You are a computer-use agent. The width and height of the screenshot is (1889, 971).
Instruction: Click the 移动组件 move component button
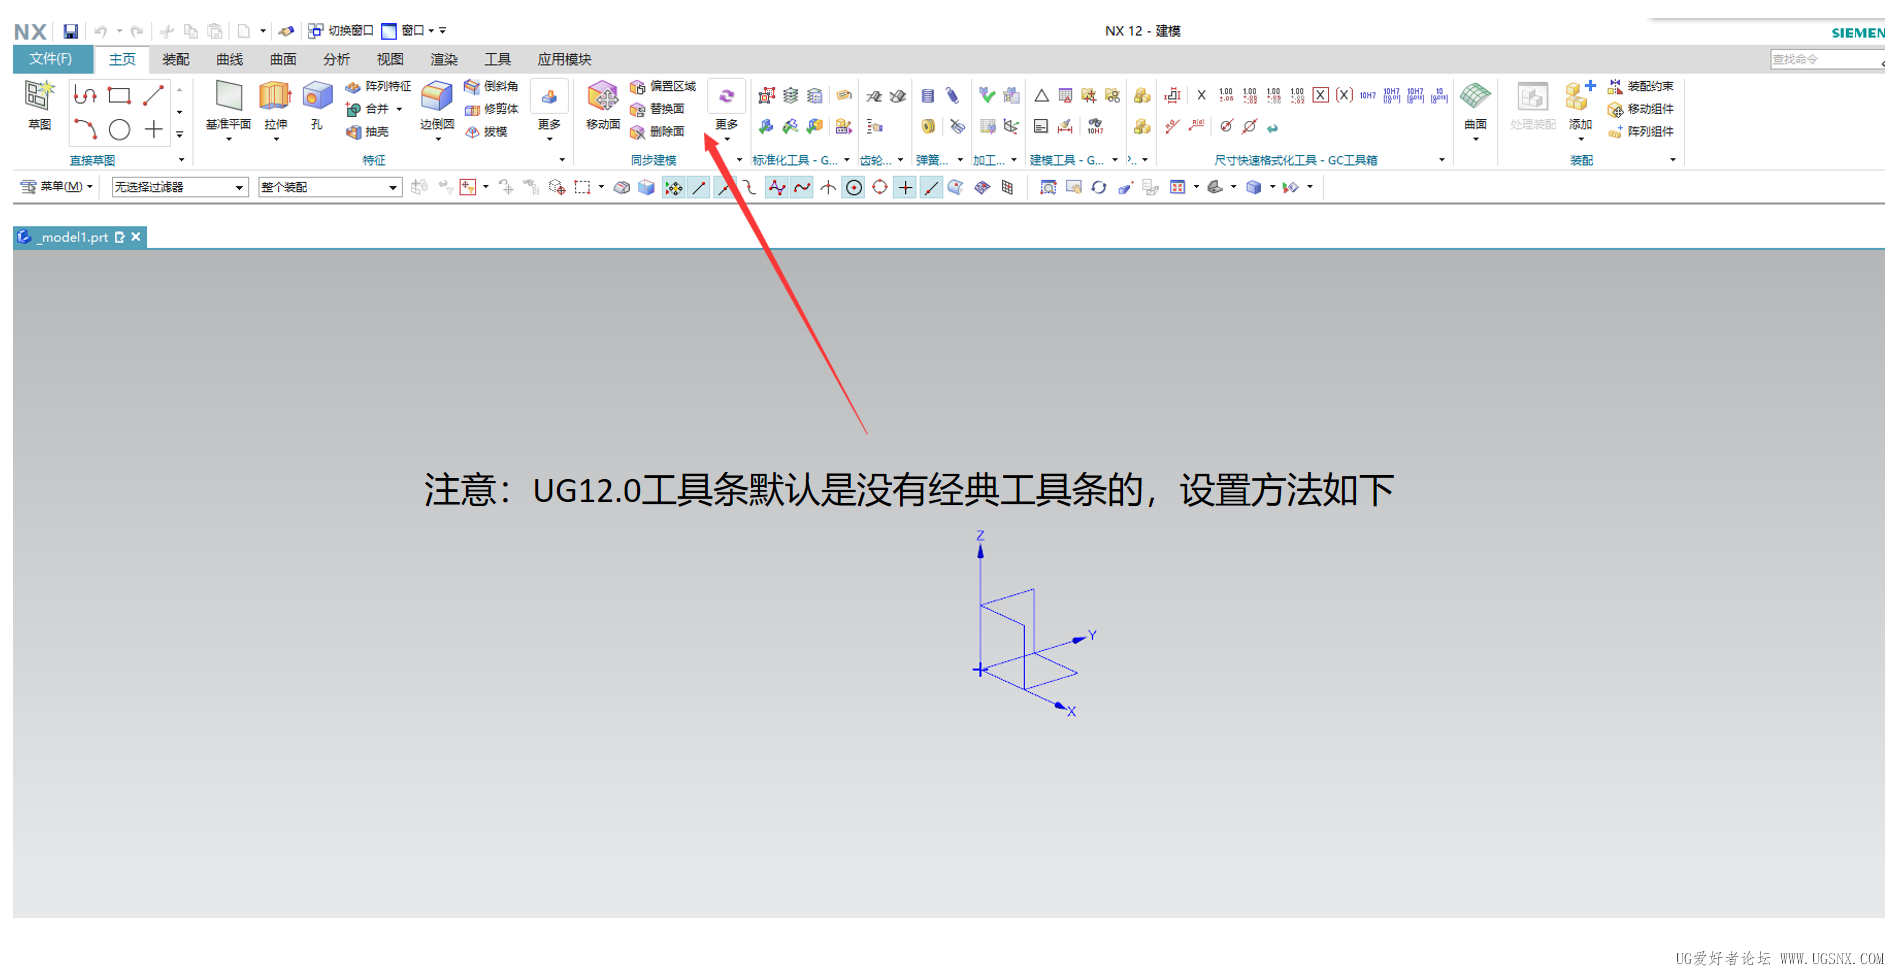coord(1640,109)
